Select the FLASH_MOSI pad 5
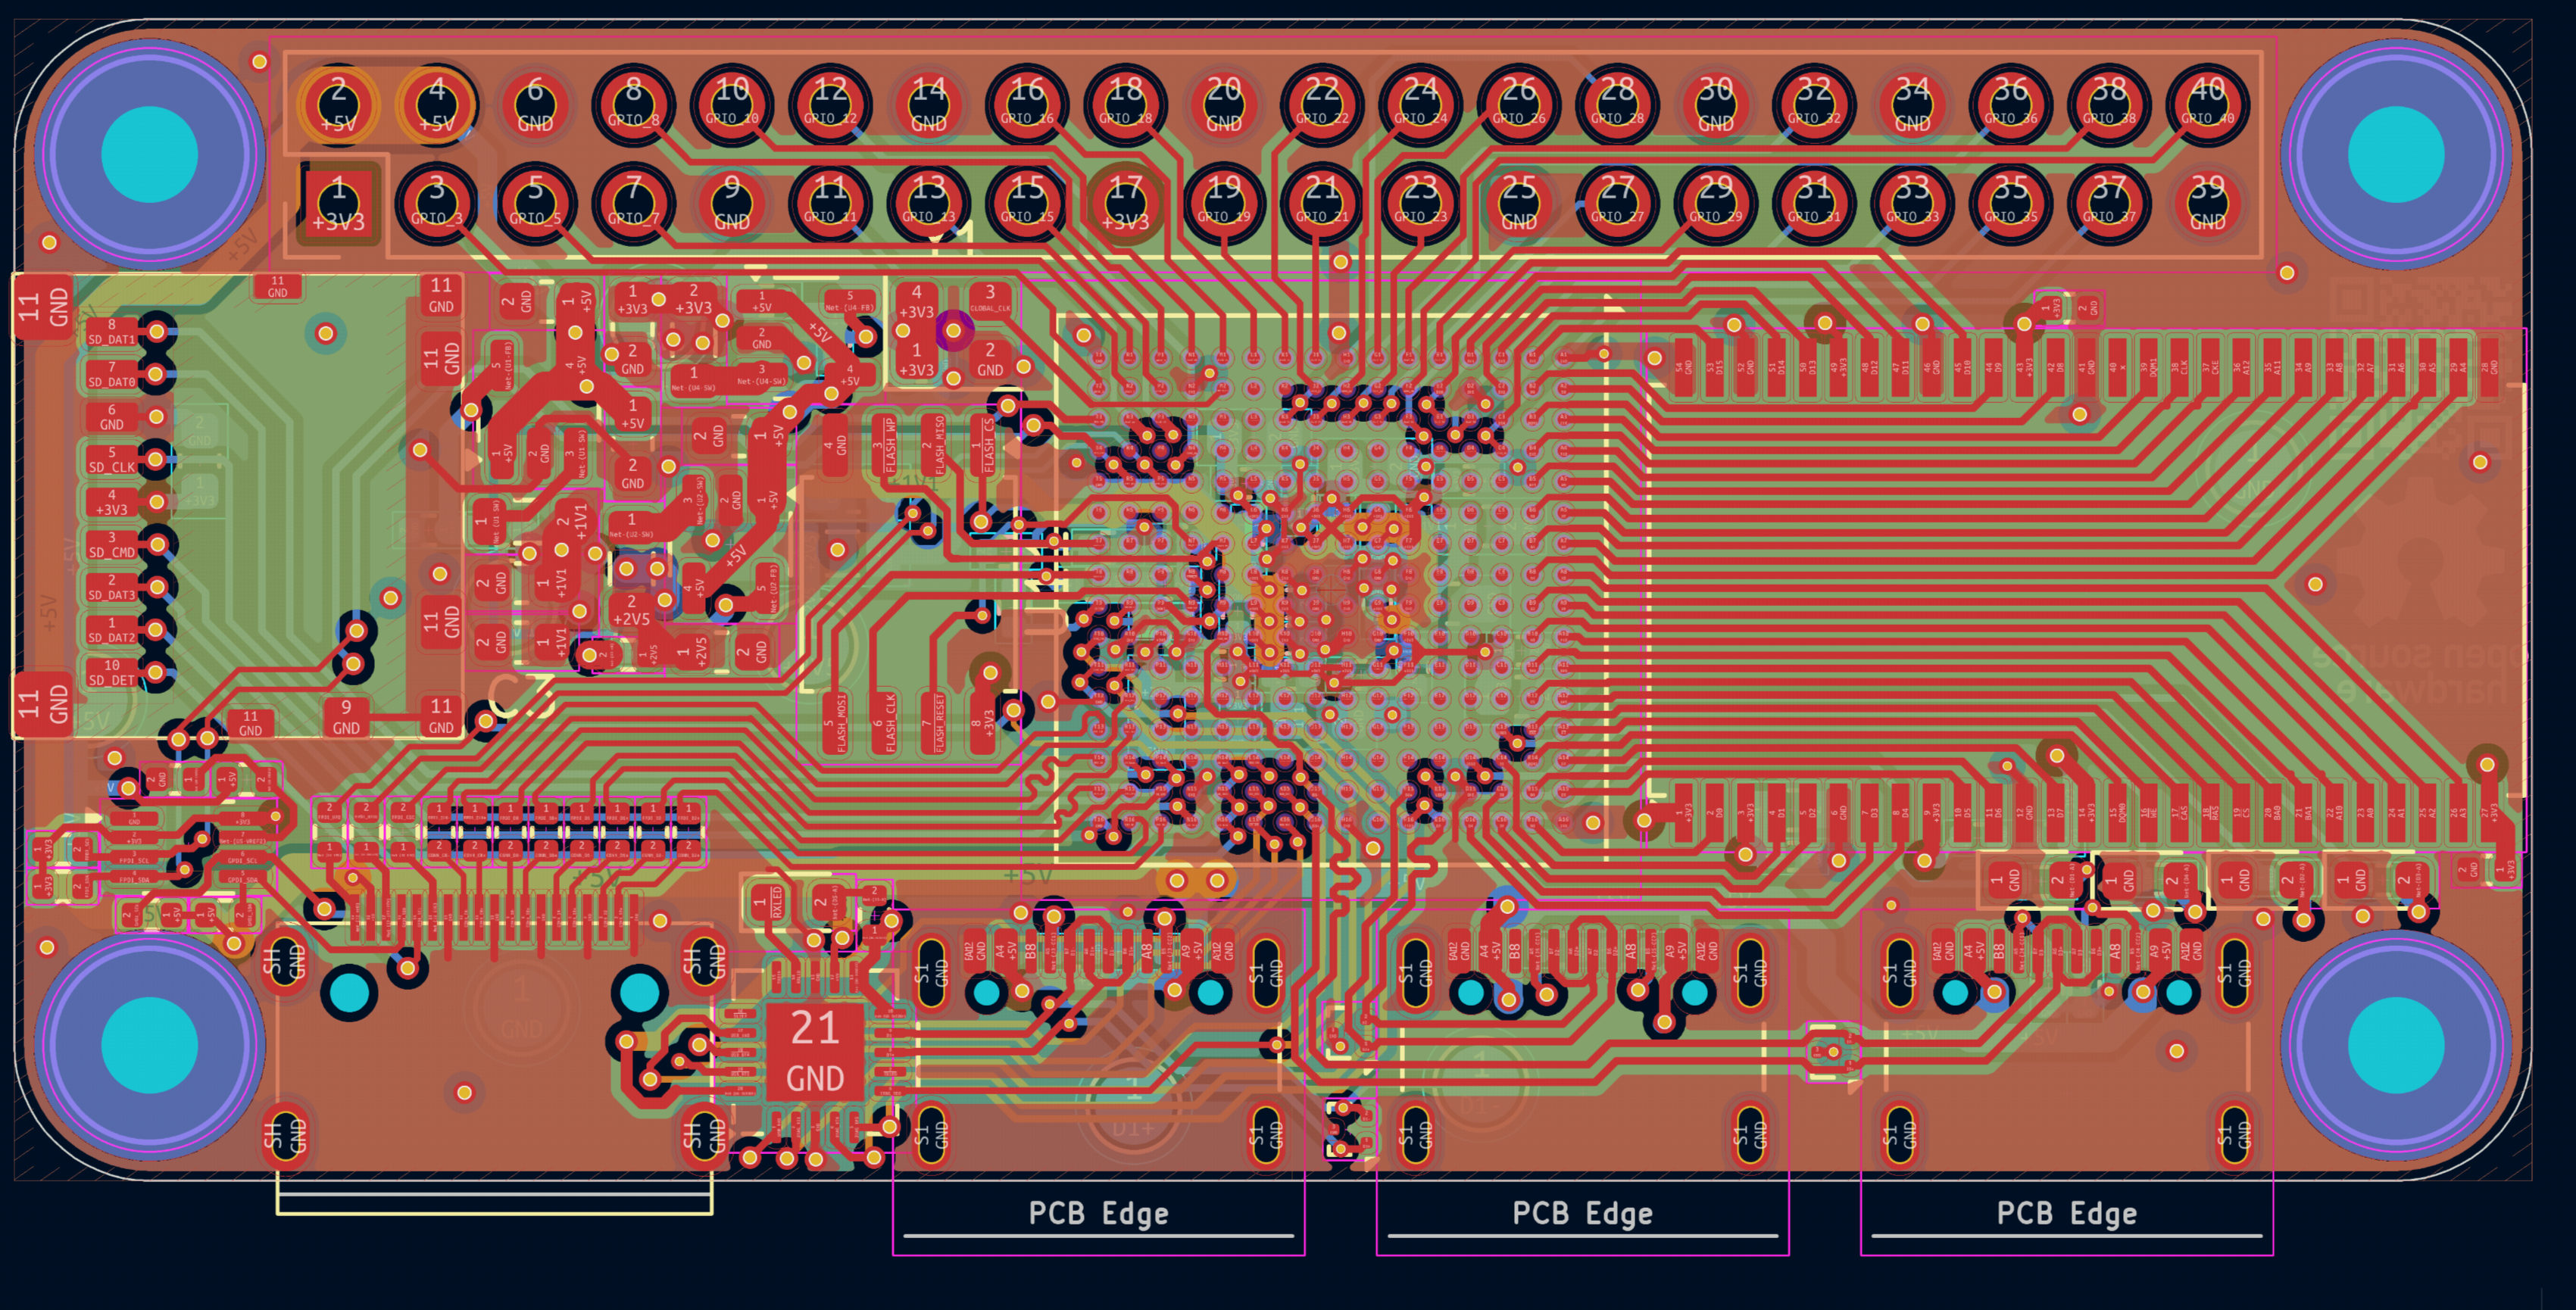Viewport: 2576px width, 1310px height. [x=834, y=722]
